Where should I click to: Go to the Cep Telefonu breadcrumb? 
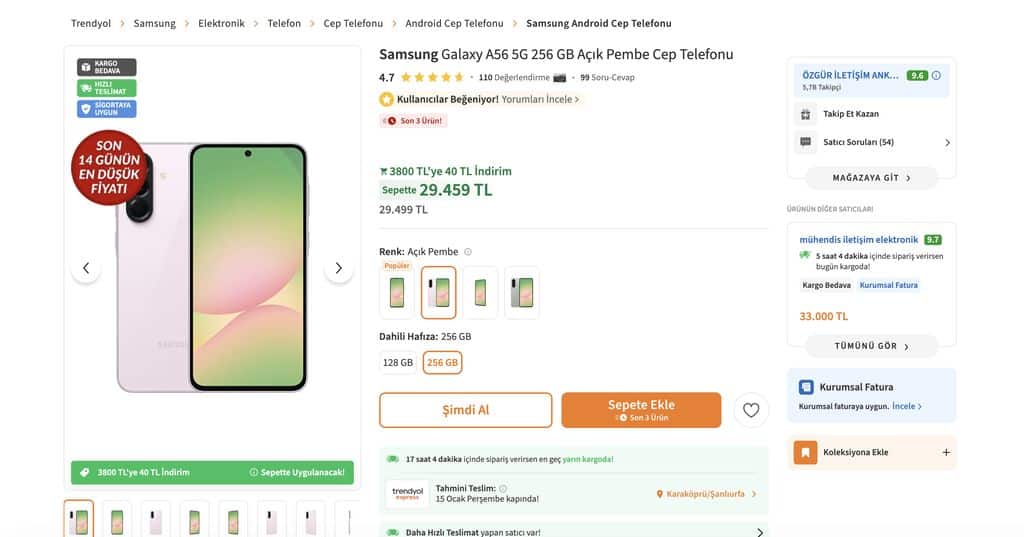click(353, 23)
